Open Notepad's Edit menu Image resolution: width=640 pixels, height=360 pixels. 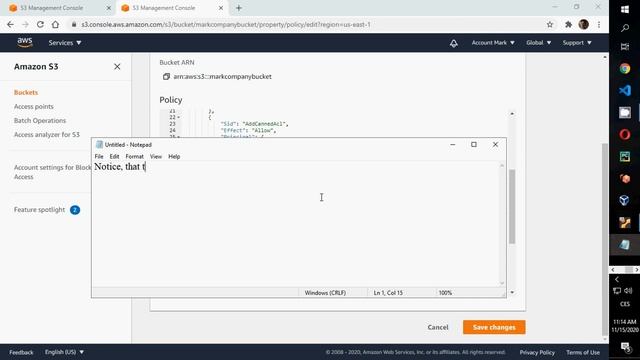click(114, 156)
